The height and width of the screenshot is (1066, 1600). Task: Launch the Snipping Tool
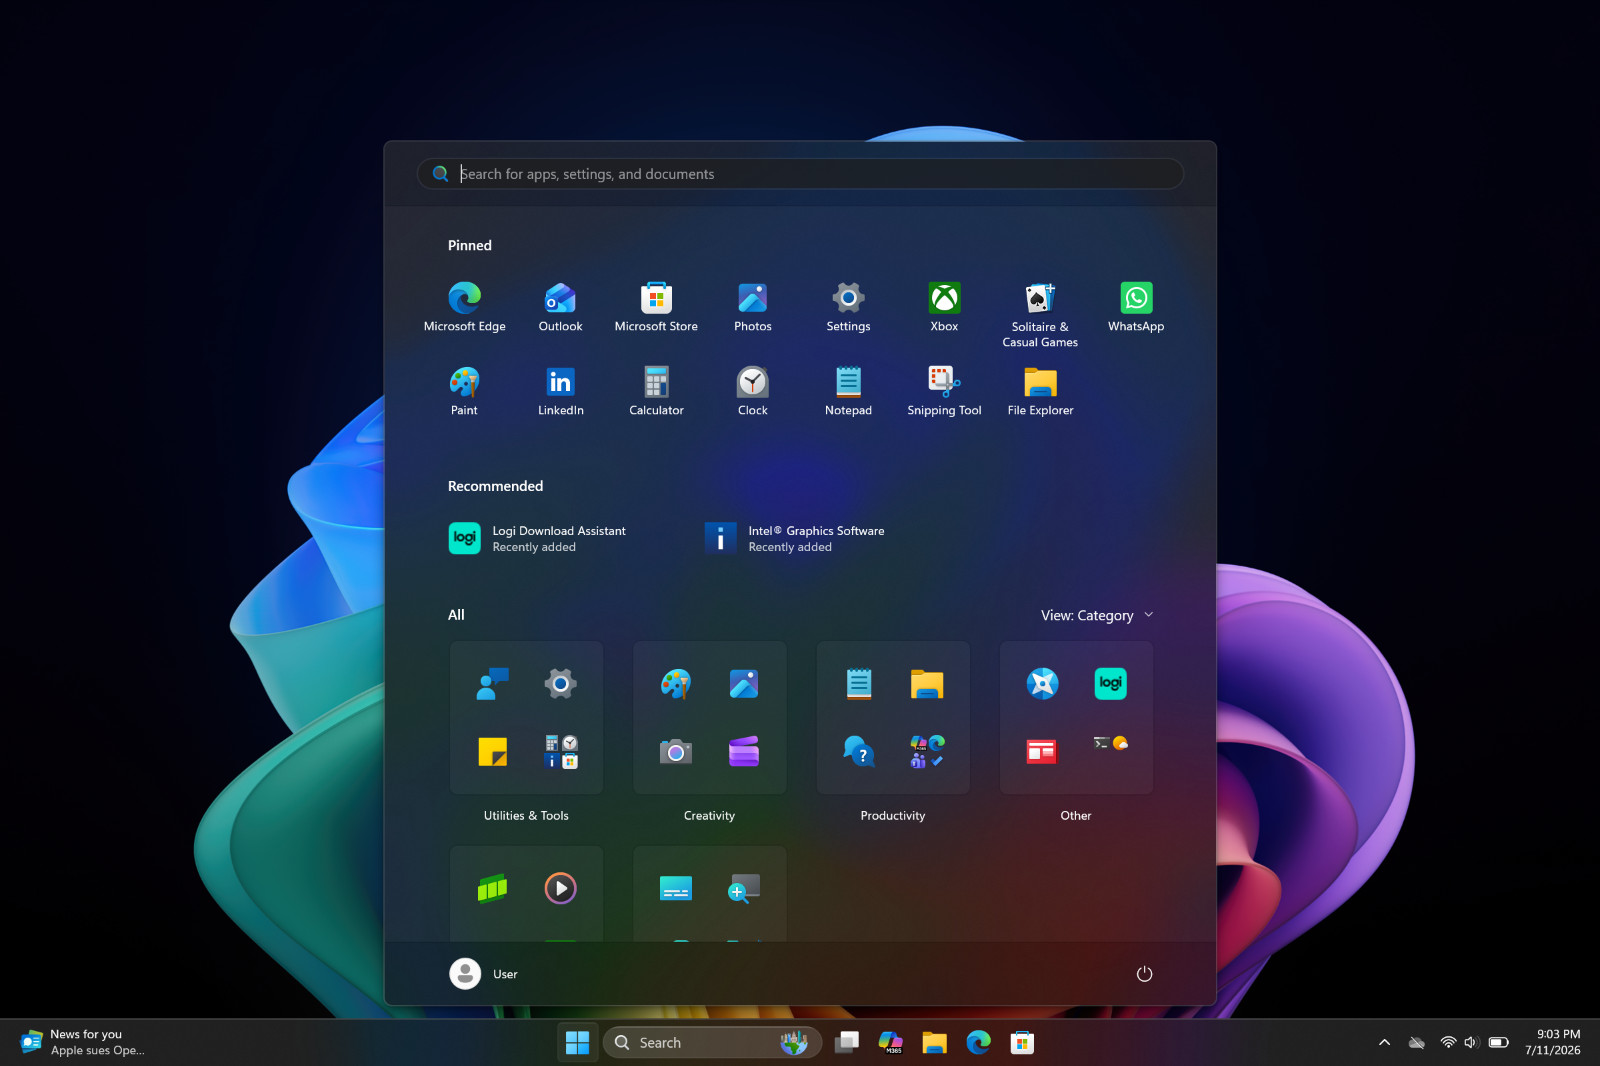tap(944, 391)
